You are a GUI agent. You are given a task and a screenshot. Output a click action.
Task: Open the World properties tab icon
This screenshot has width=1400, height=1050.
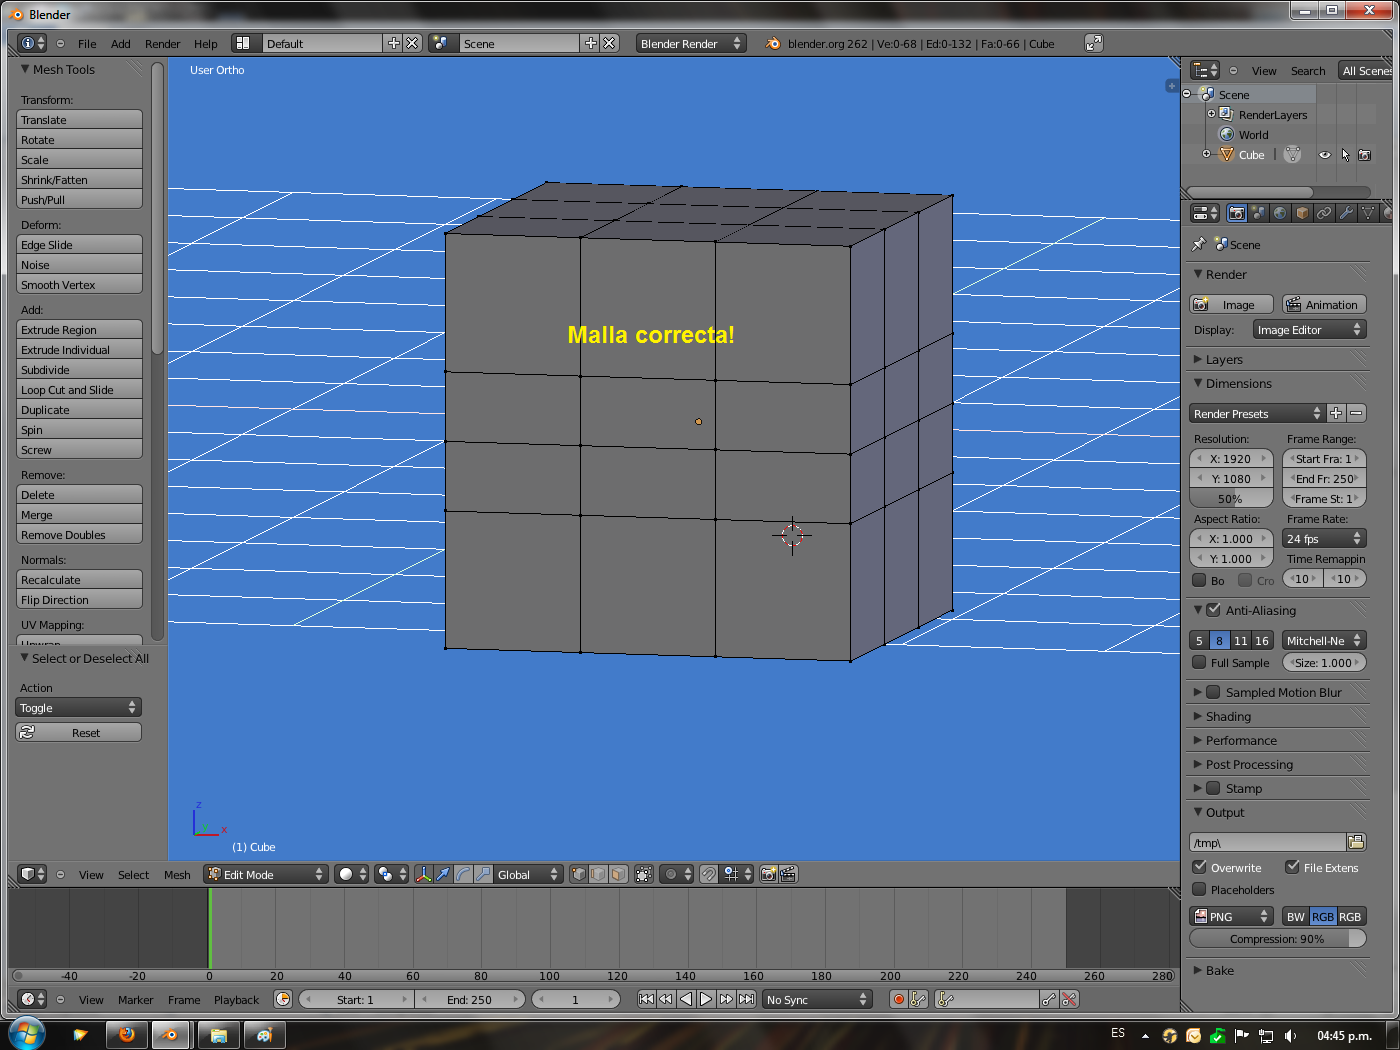tap(1280, 213)
